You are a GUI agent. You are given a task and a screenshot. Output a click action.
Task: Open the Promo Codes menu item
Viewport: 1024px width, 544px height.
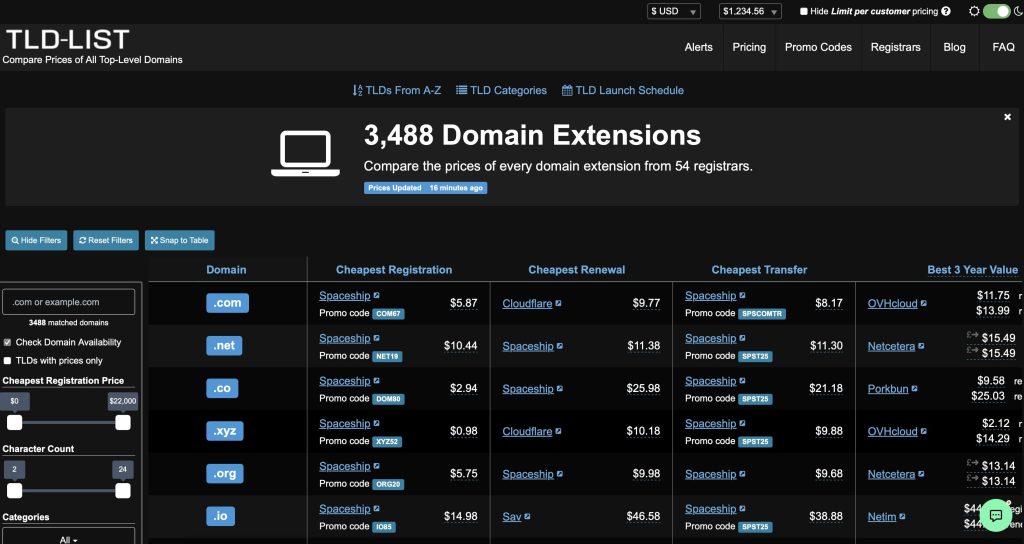[x=818, y=47]
